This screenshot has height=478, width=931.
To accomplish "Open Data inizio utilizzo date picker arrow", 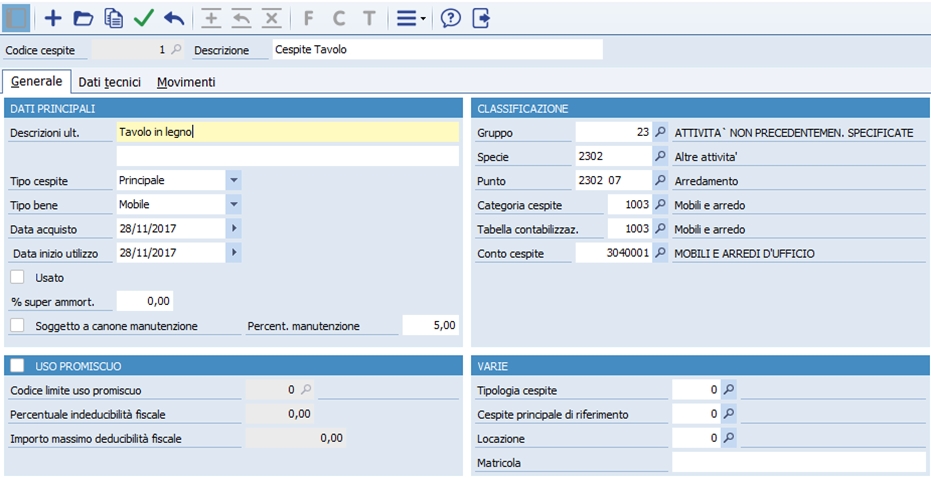I will point(233,252).
